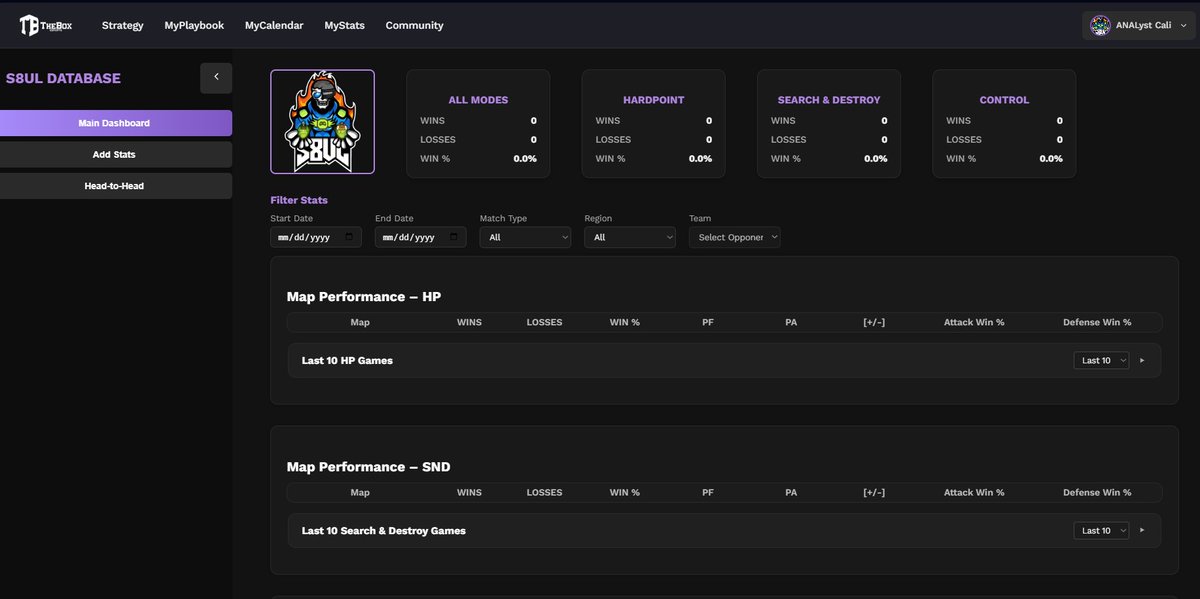Open the MyStats page
This screenshot has width=1200, height=599.
[344, 25]
